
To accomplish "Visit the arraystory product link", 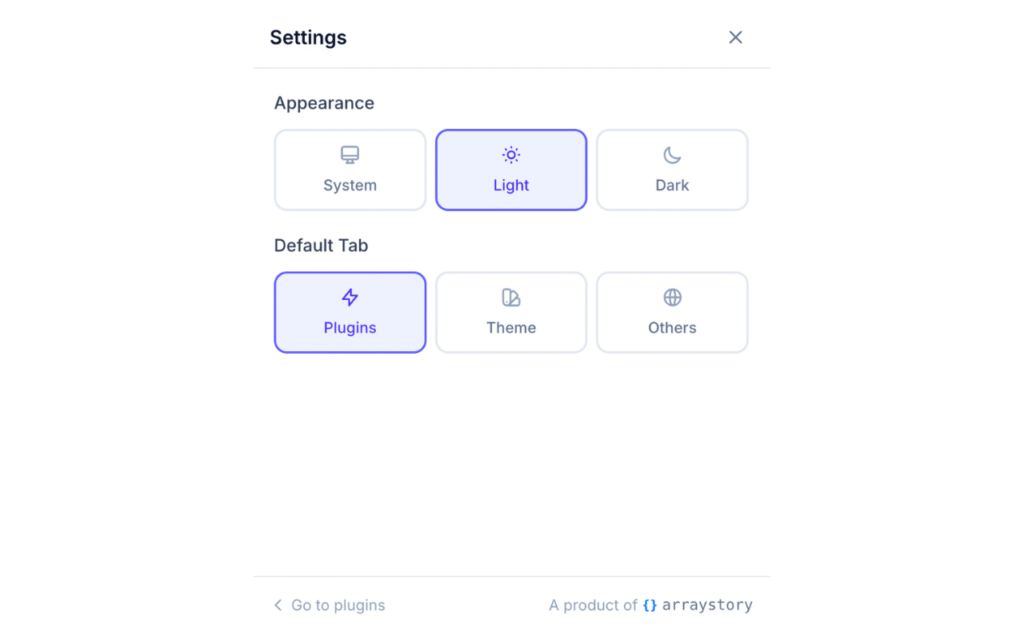I will click(x=708, y=604).
